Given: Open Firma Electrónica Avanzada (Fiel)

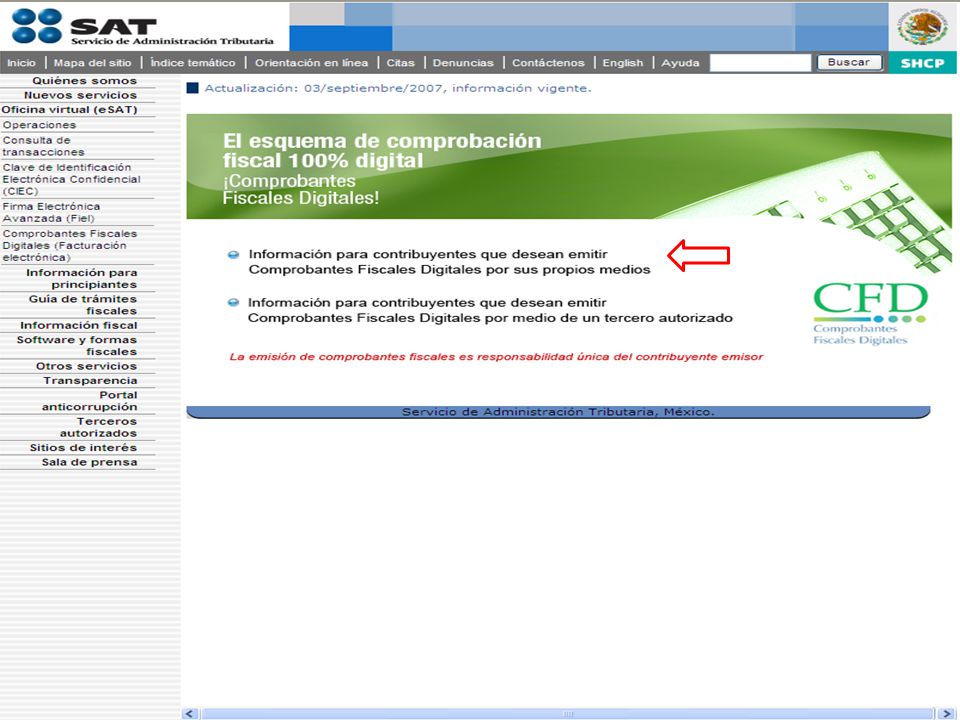Looking at the screenshot, I should (51, 212).
